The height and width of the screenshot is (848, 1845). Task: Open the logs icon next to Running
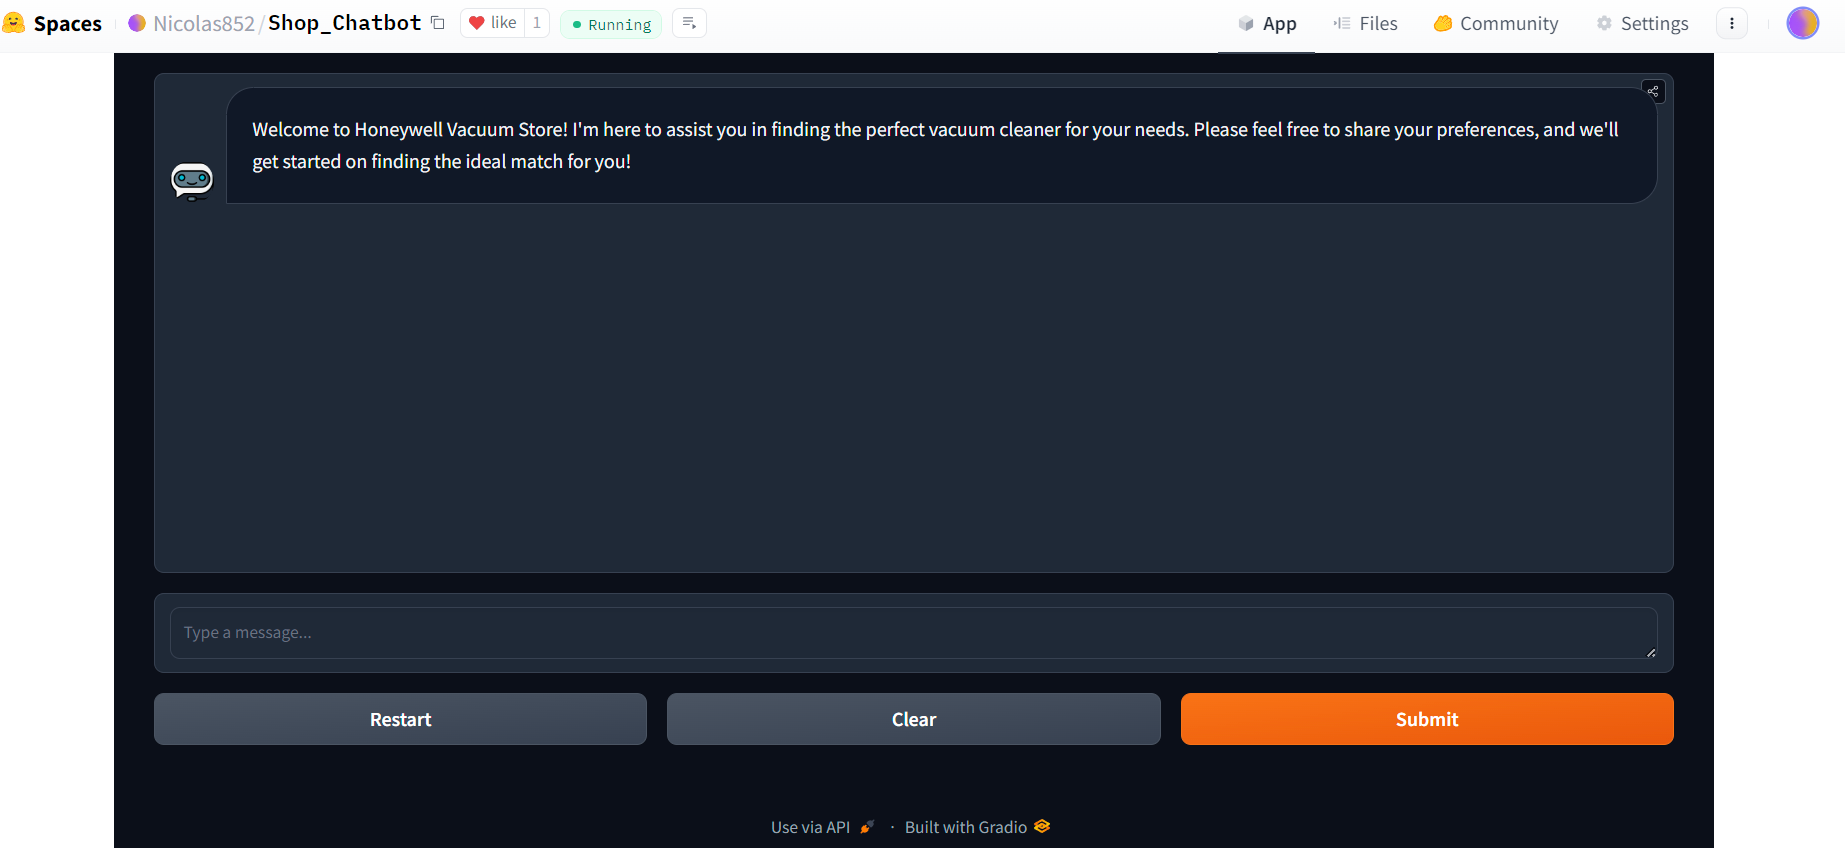click(689, 23)
